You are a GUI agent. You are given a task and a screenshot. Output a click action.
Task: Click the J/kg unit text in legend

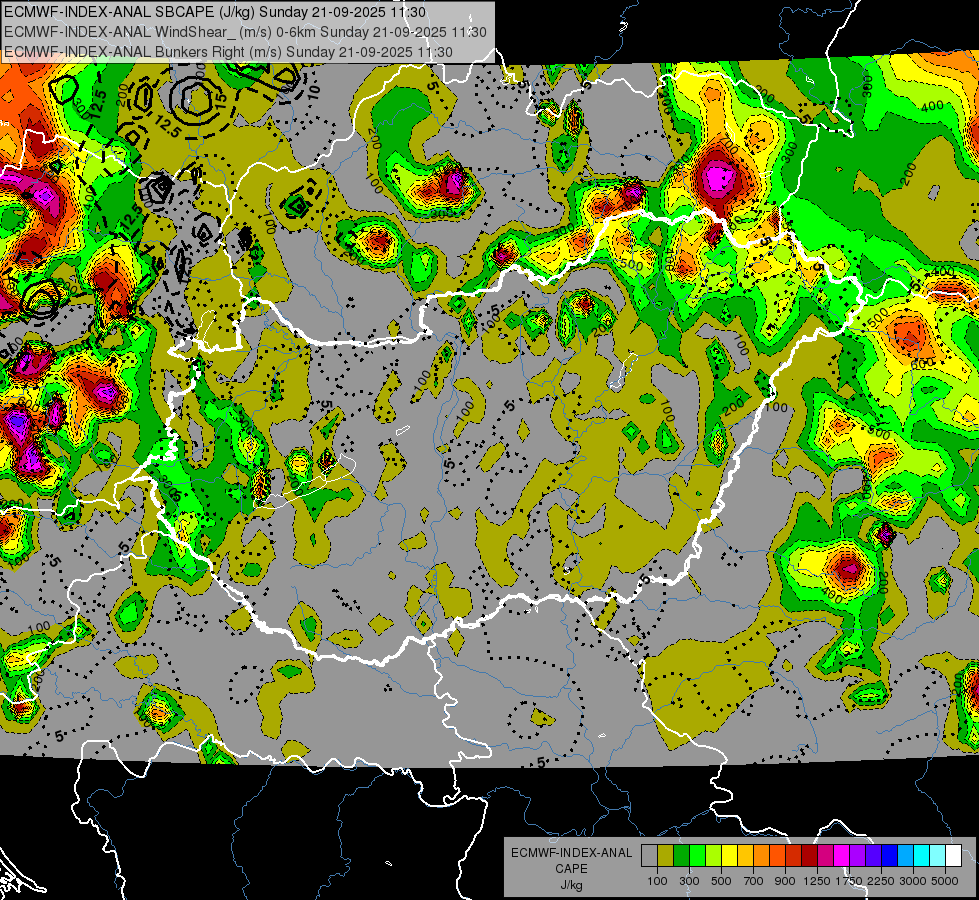pos(571,885)
